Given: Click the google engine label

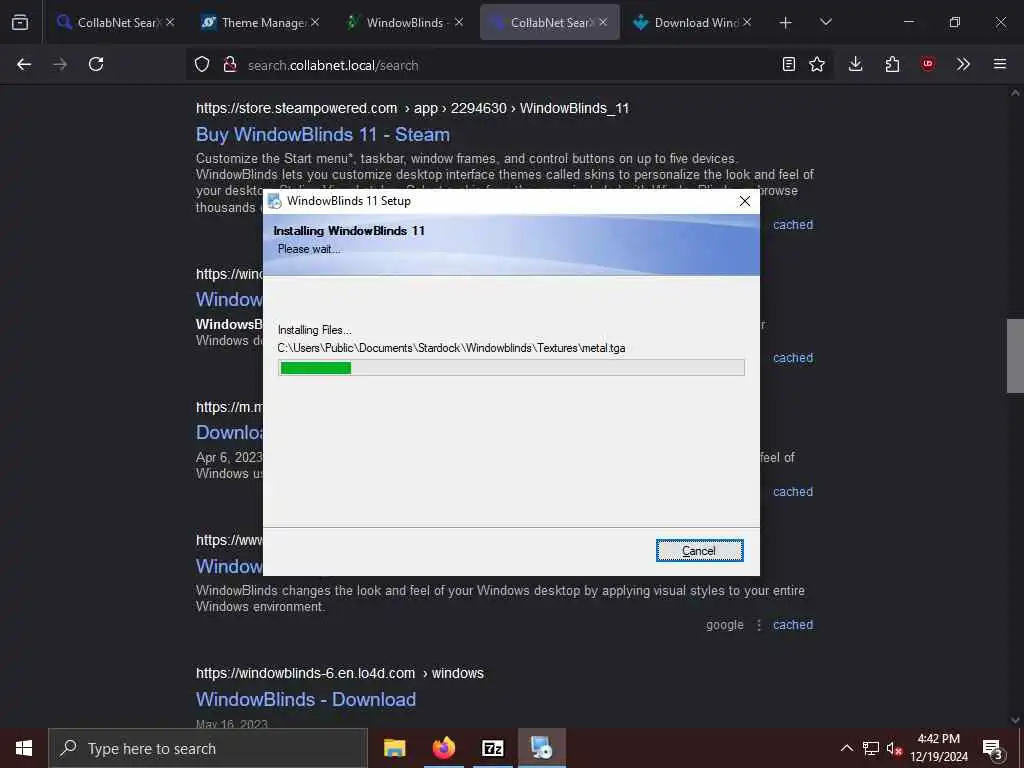Looking at the screenshot, I should click(724, 625).
